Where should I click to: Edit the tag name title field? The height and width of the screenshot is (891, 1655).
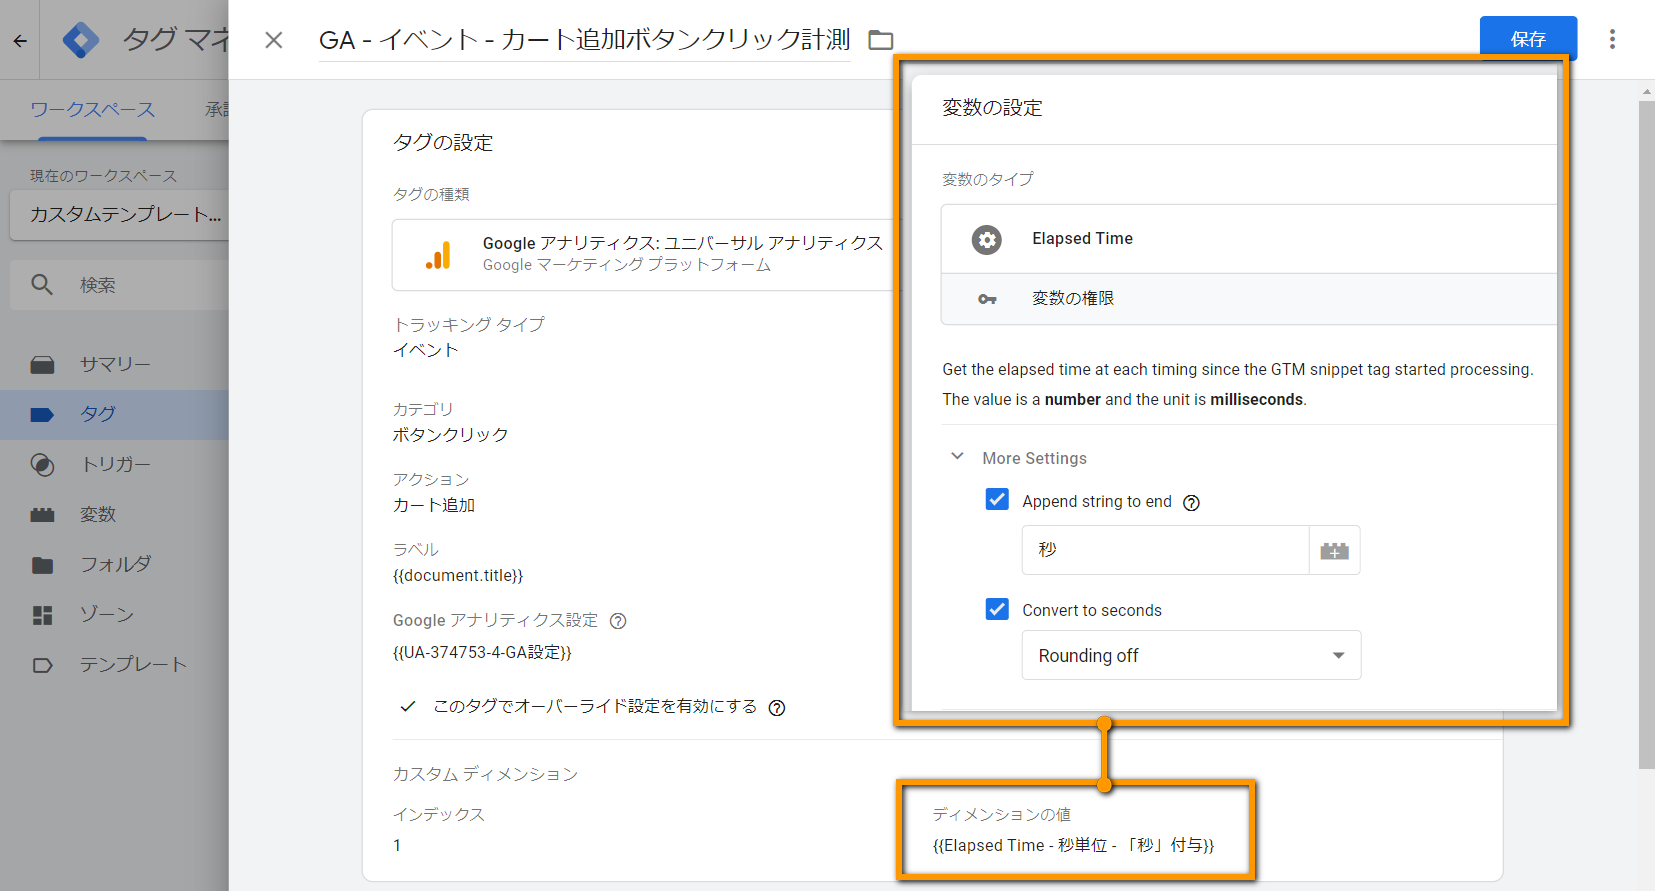[584, 40]
